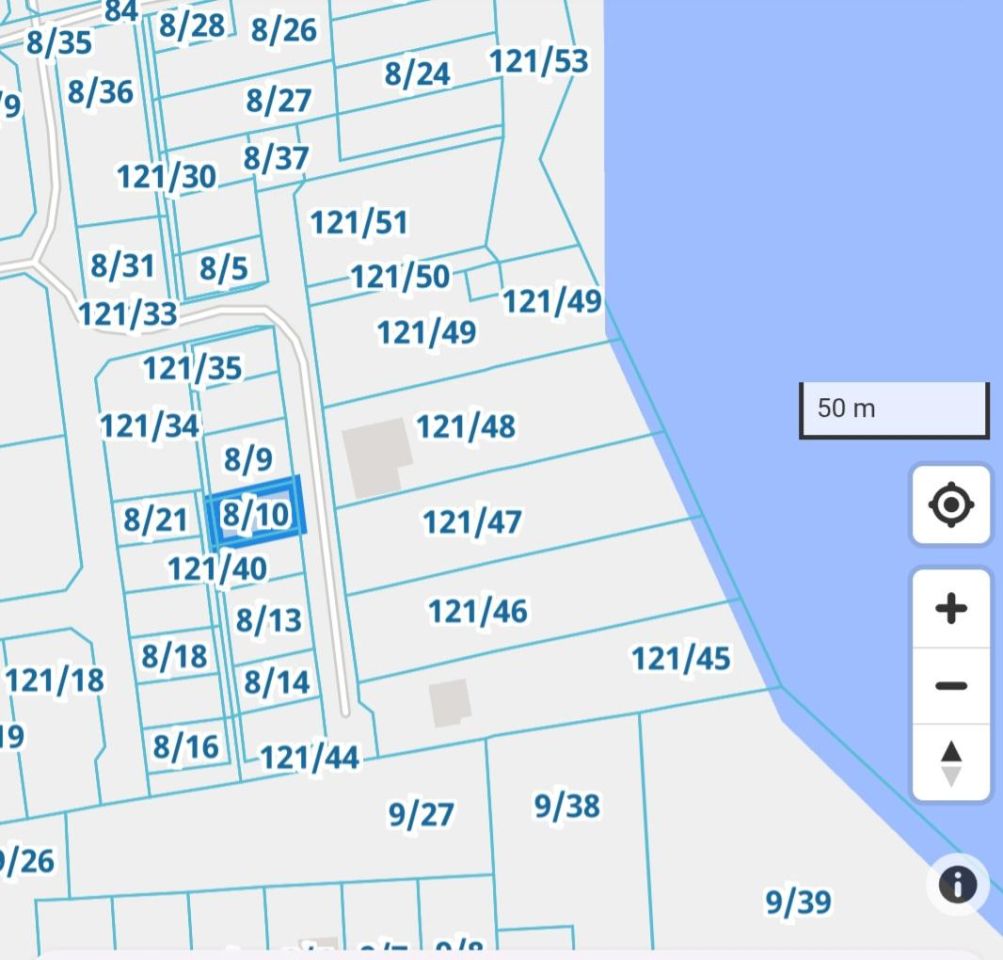Select highlighted parcel 8/10
The width and height of the screenshot is (1003, 960).
point(256,514)
